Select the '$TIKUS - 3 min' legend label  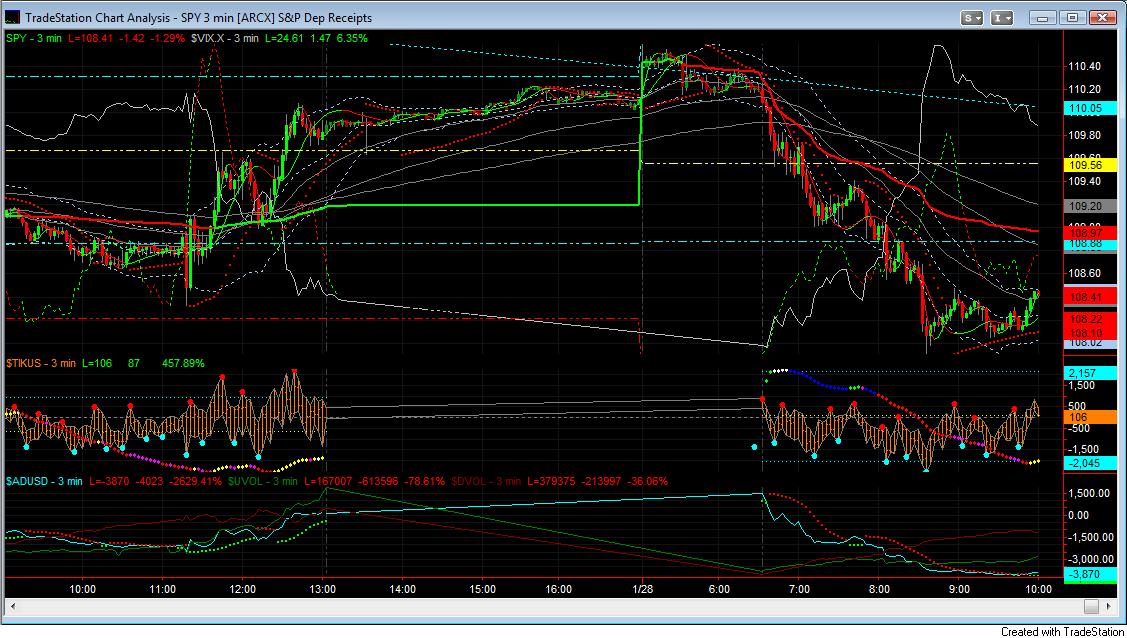click(41, 364)
